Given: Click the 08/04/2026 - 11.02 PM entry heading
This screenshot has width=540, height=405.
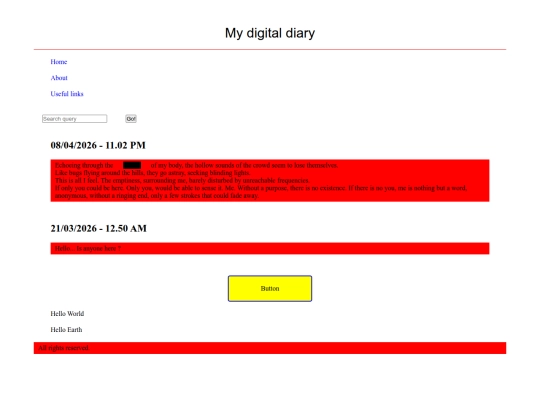Looking at the screenshot, I should pos(98,145).
